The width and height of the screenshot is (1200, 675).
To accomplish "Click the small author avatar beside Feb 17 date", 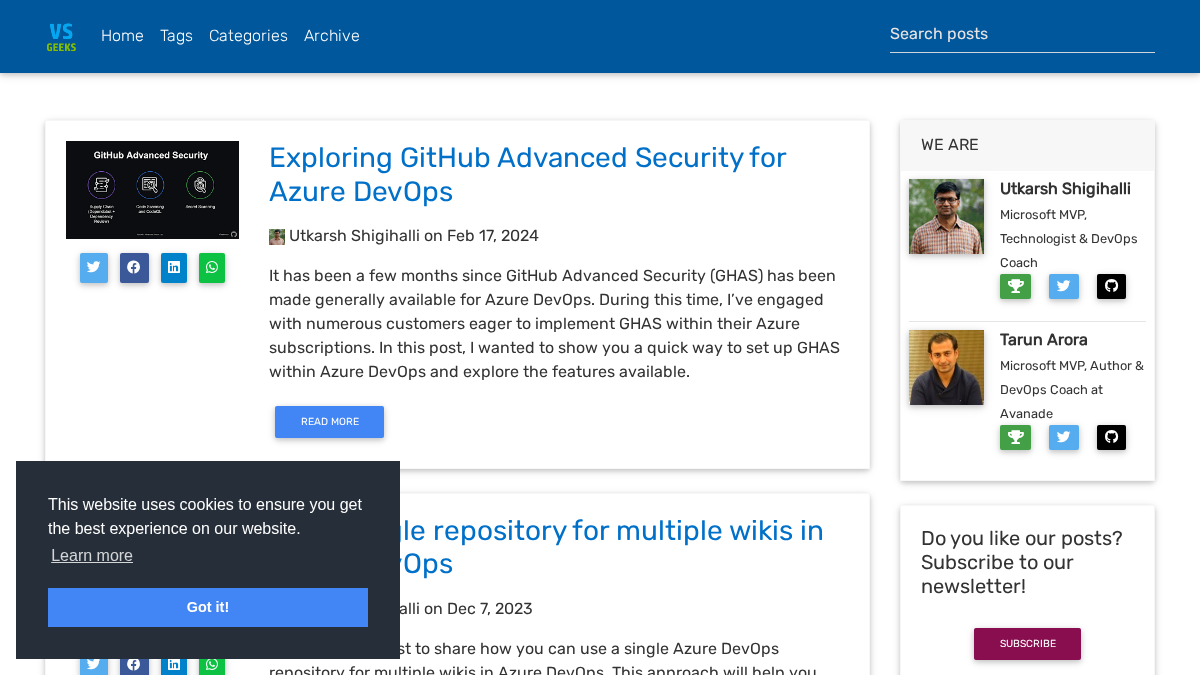I will pos(277,237).
